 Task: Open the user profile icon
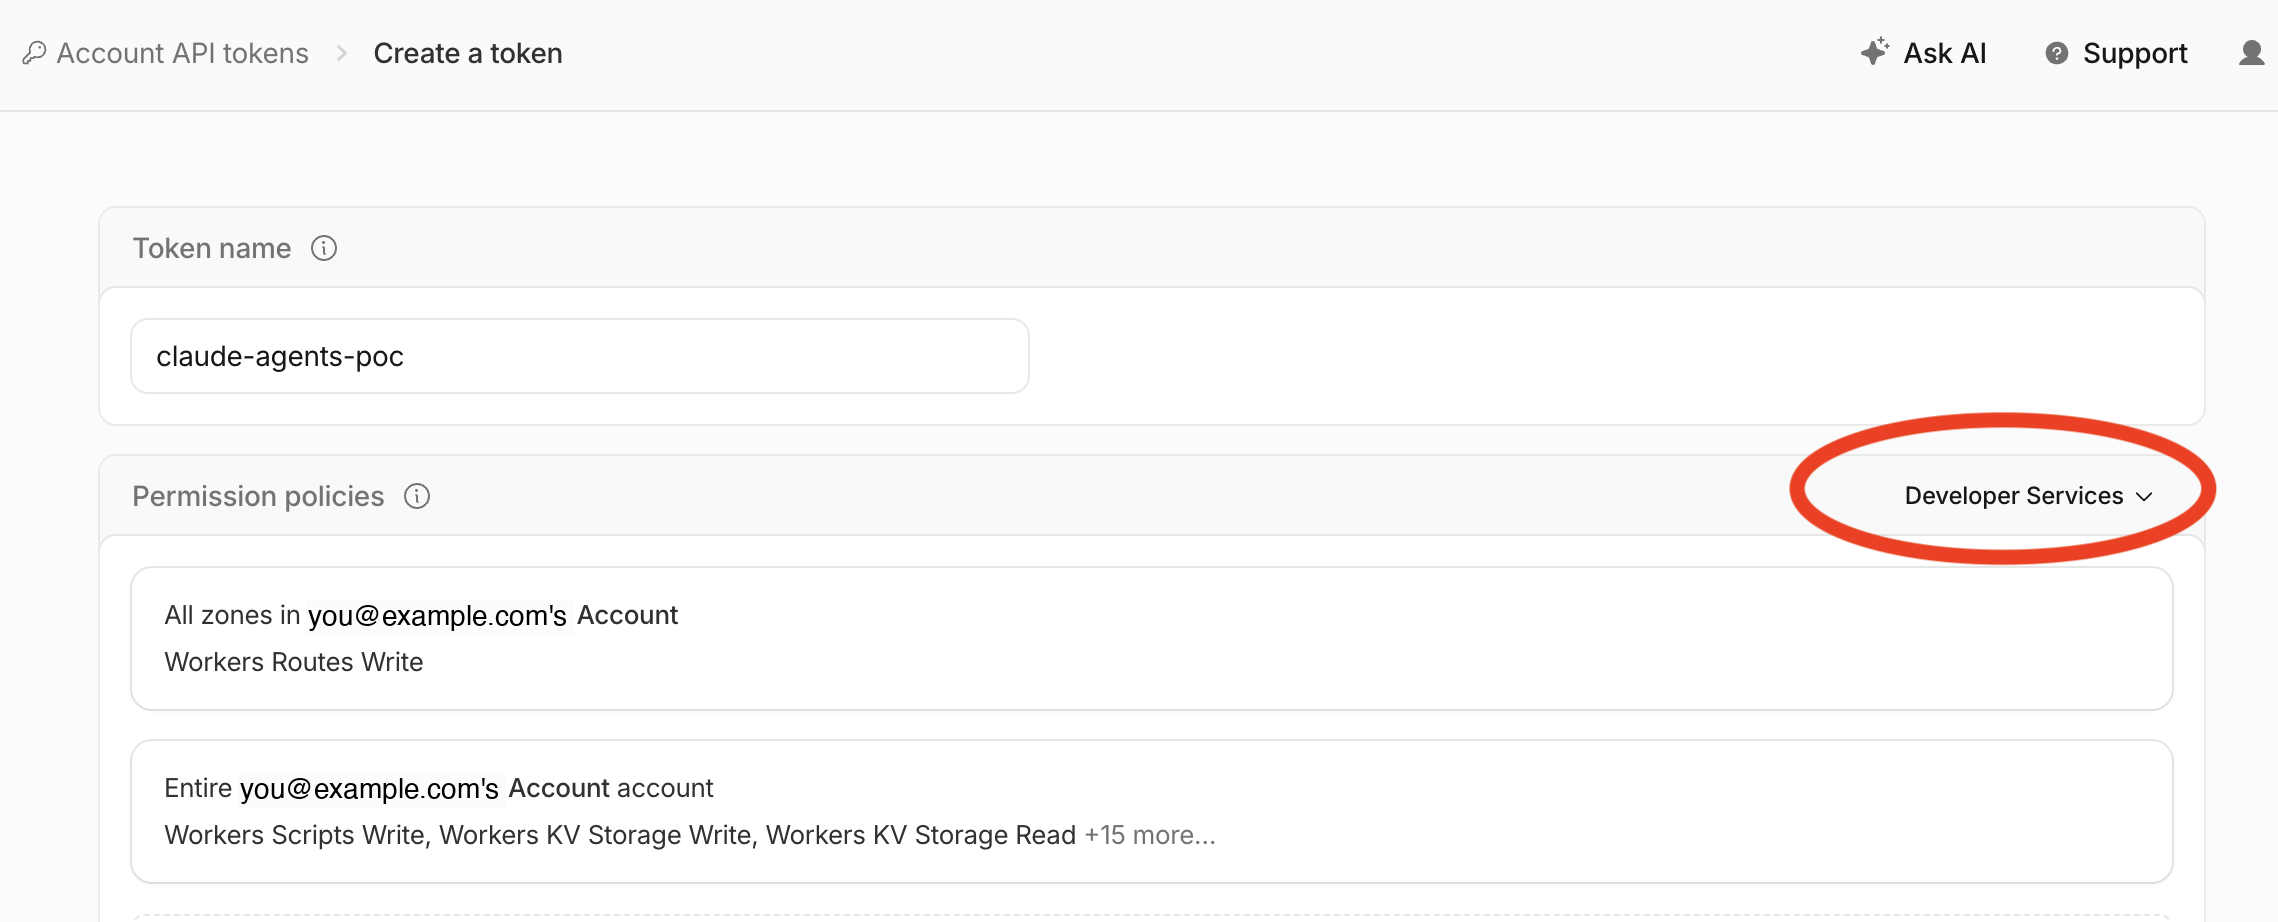point(2252,53)
